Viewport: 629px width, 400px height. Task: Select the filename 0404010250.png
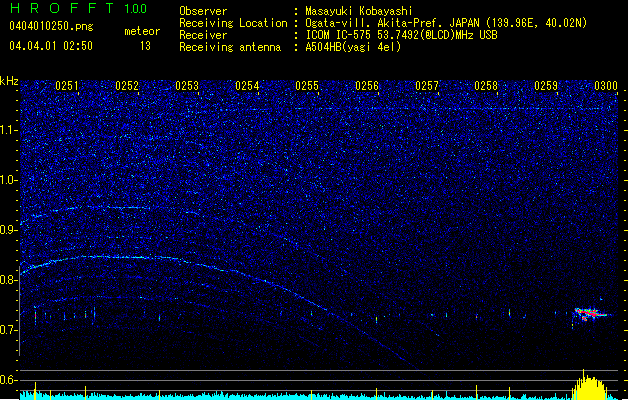(51, 26)
